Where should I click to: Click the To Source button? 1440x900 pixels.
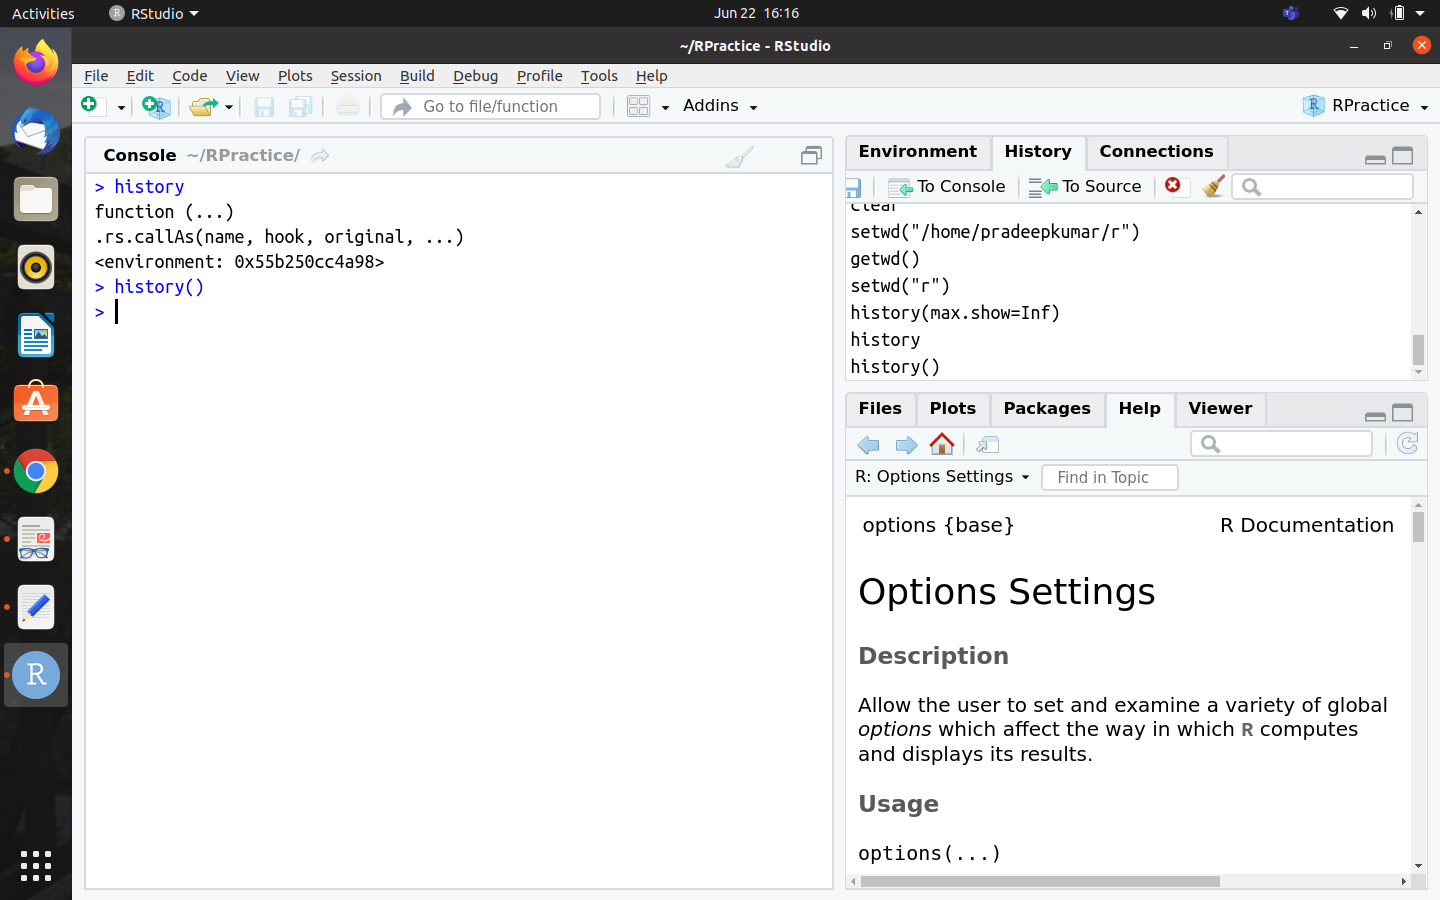pos(1086,186)
